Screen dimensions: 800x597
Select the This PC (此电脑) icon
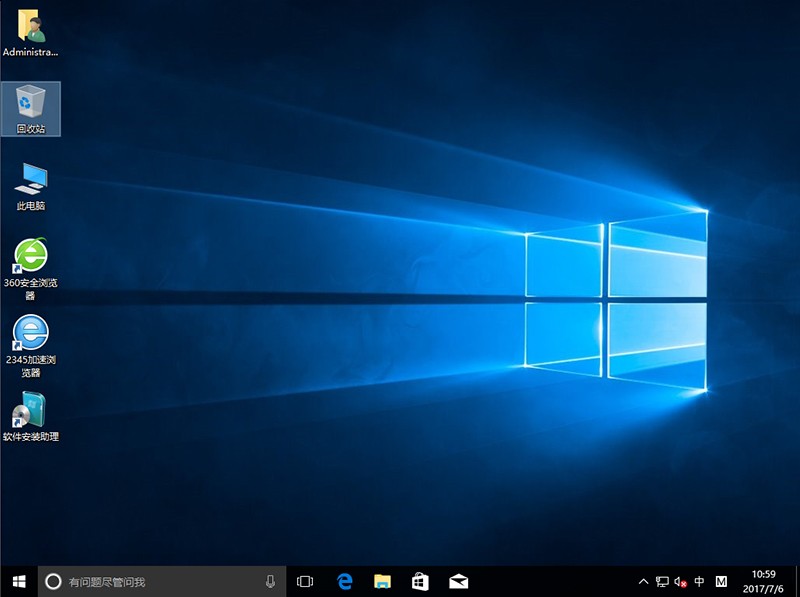point(31,186)
